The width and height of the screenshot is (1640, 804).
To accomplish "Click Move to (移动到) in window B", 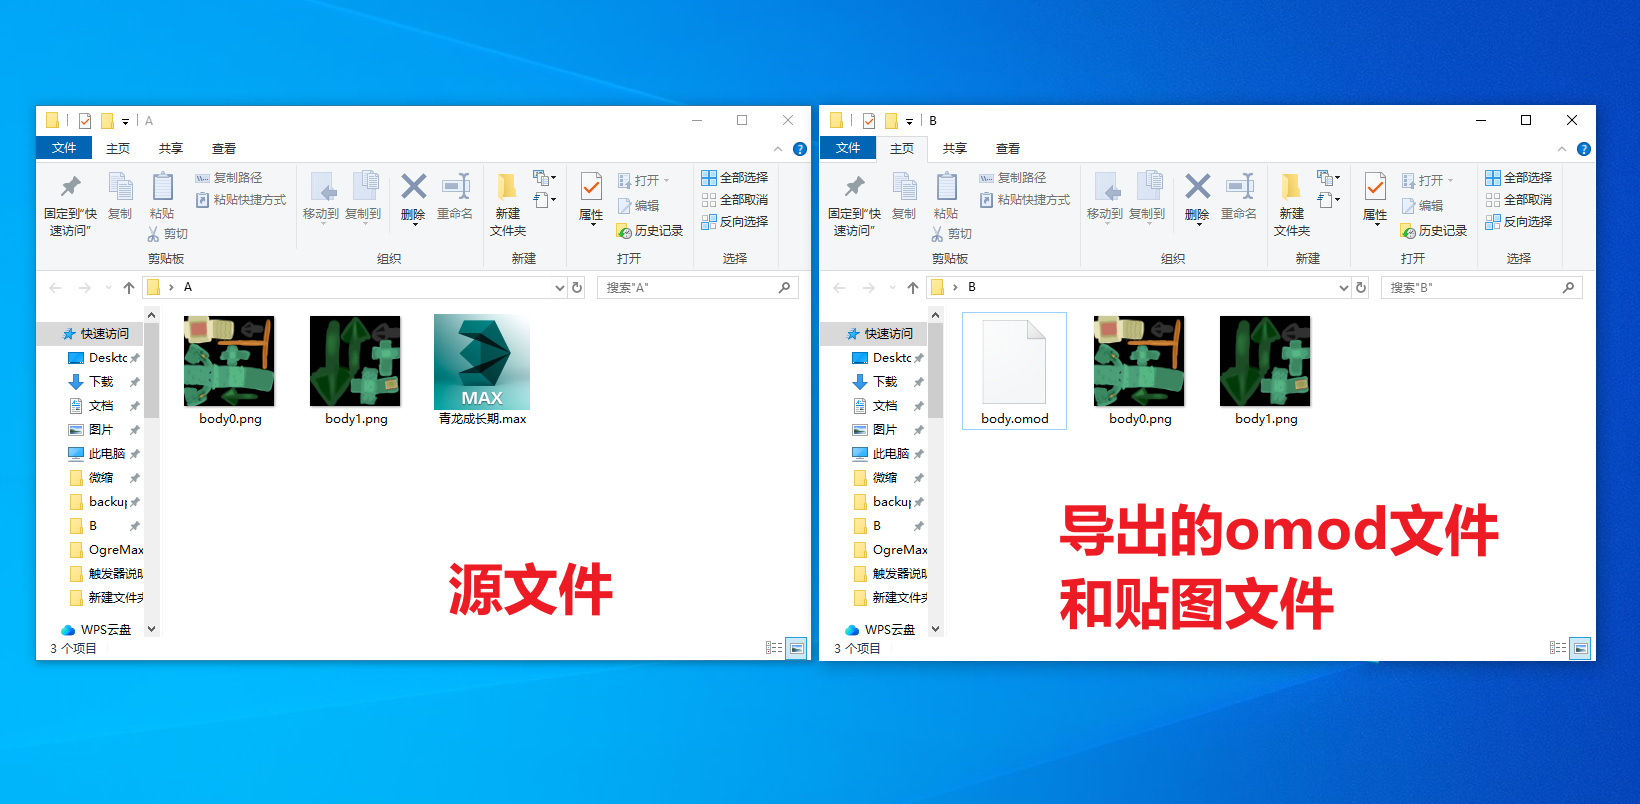I will pos(1105,196).
